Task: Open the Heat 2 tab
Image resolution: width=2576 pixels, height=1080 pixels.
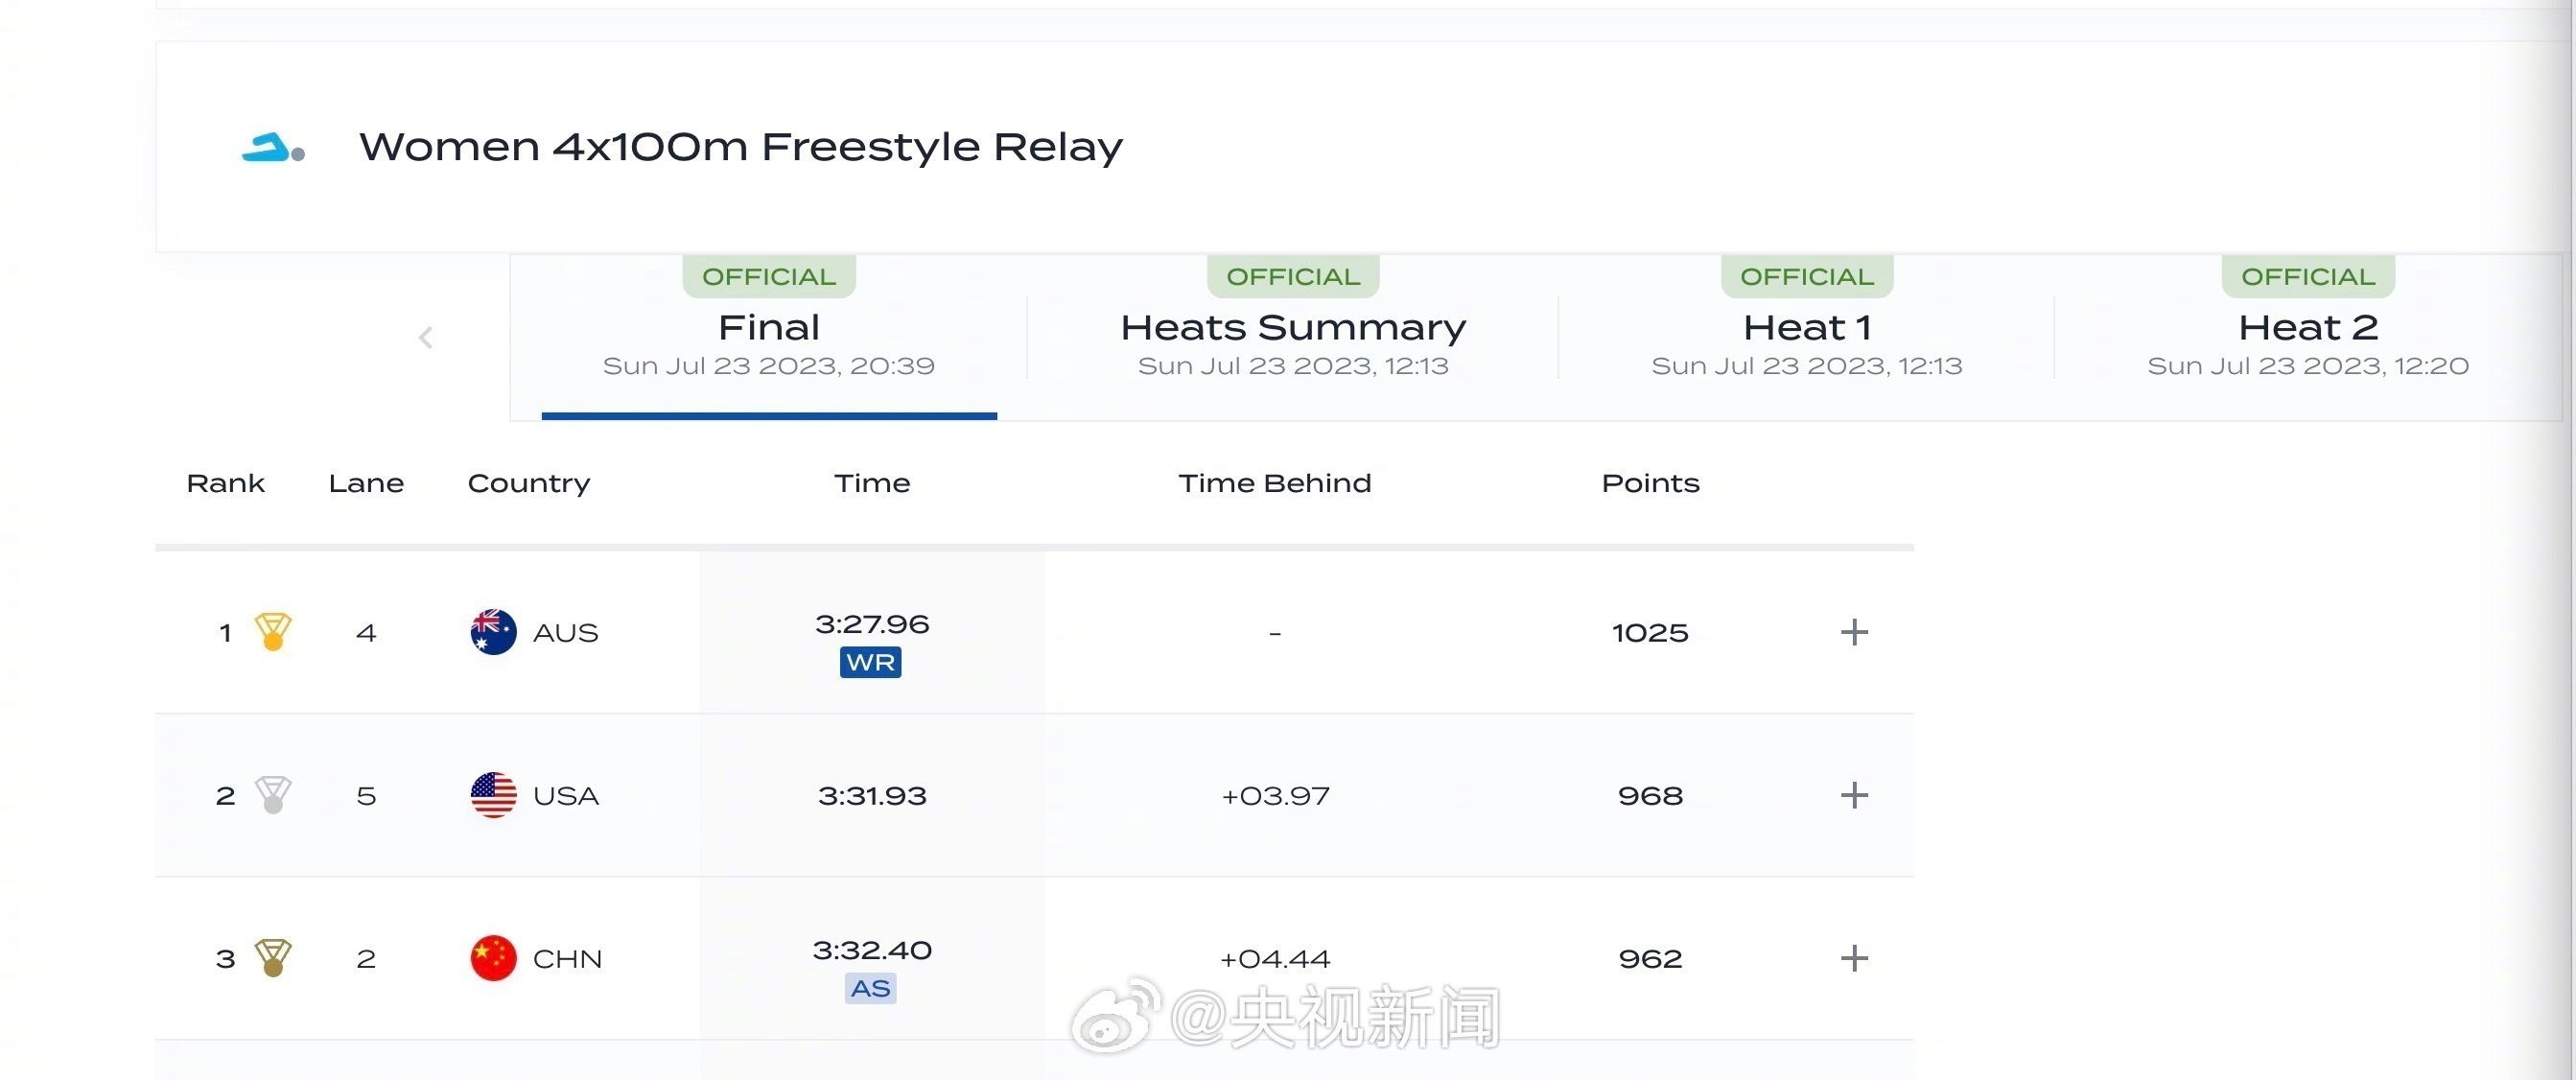Action: pyautogui.click(x=2307, y=340)
